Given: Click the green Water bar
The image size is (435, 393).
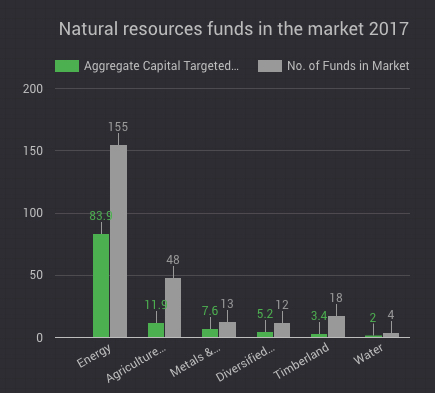Looking at the screenshot, I should [373, 336].
